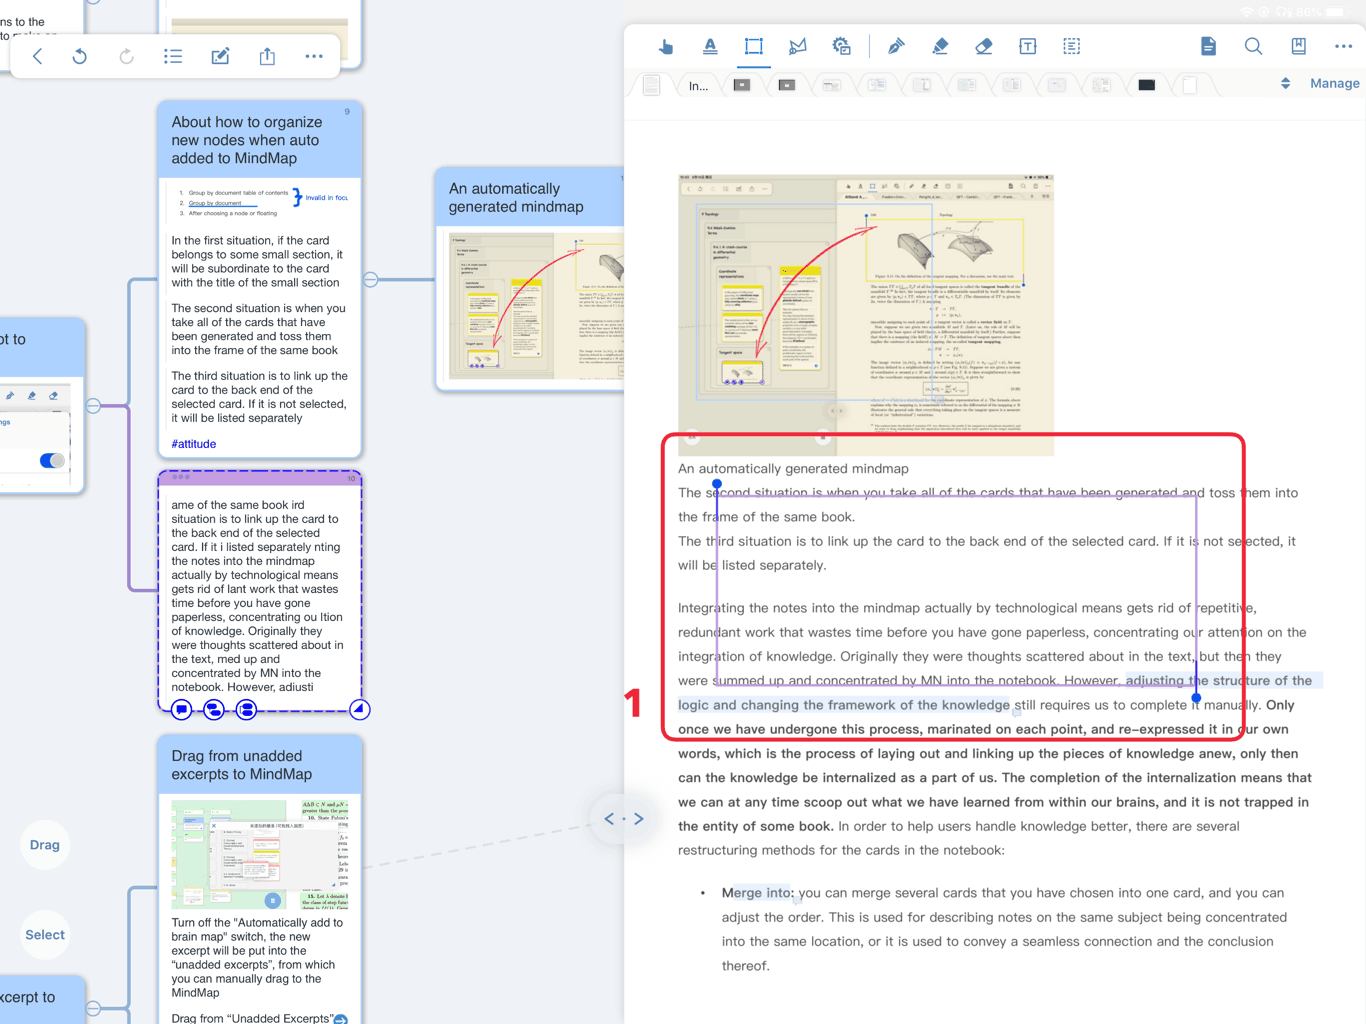Expand the document tab sort arrows
Viewport: 1366px width, 1024px height.
(1286, 84)
